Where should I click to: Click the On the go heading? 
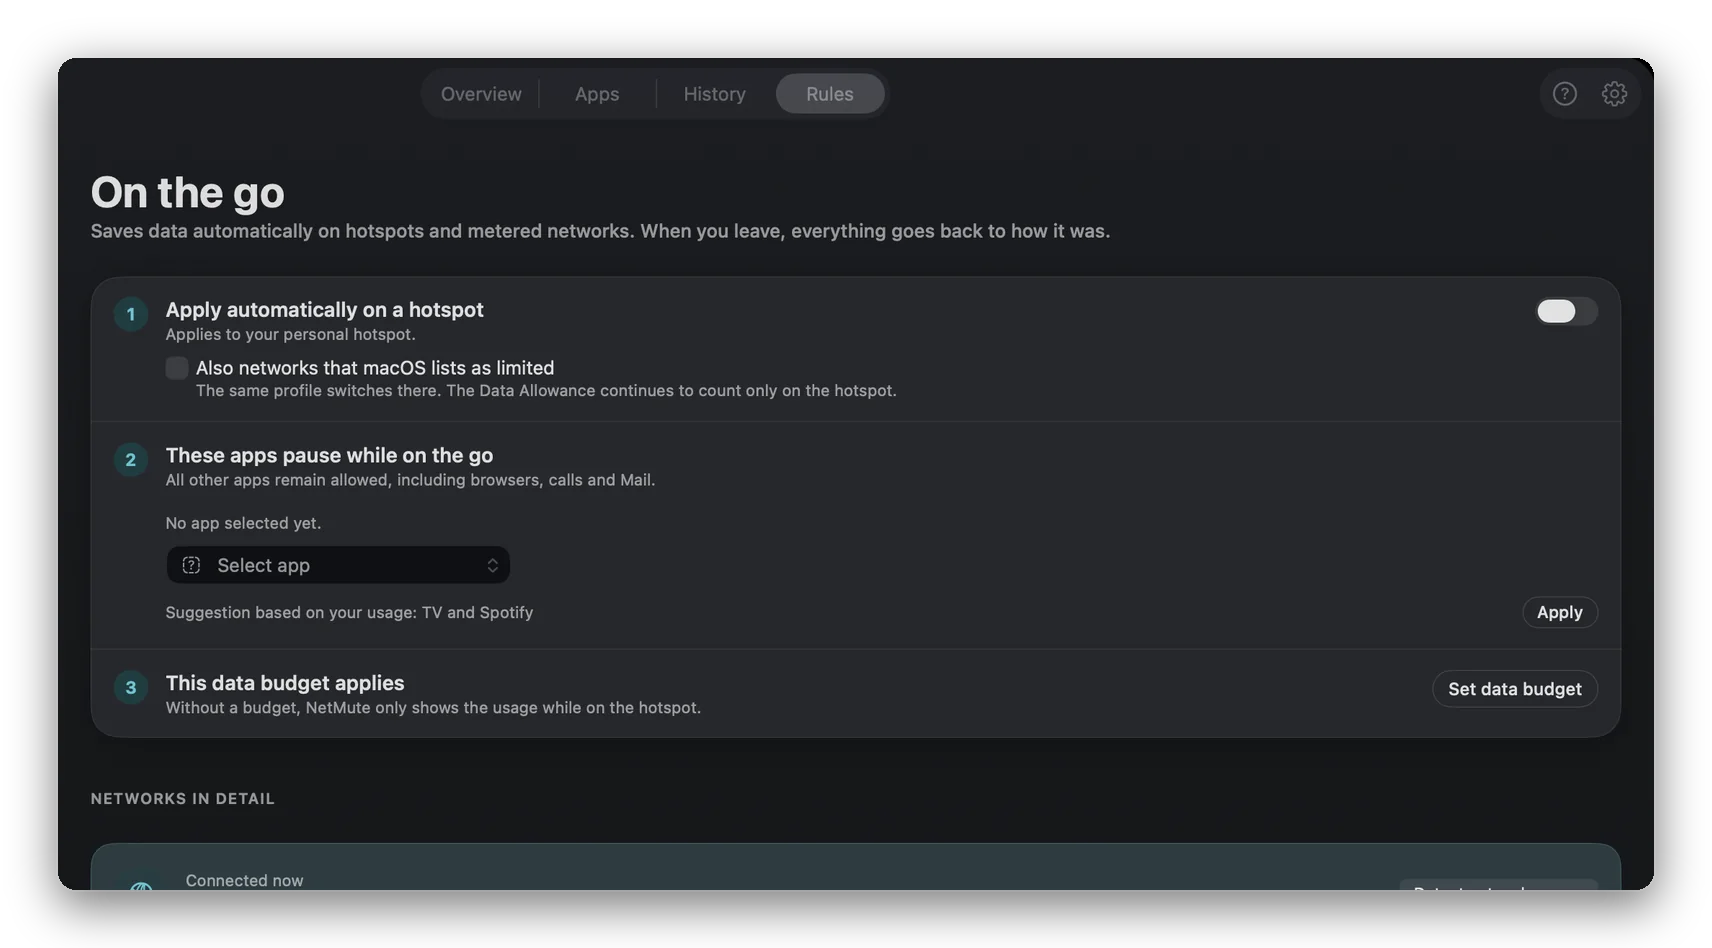187,192
